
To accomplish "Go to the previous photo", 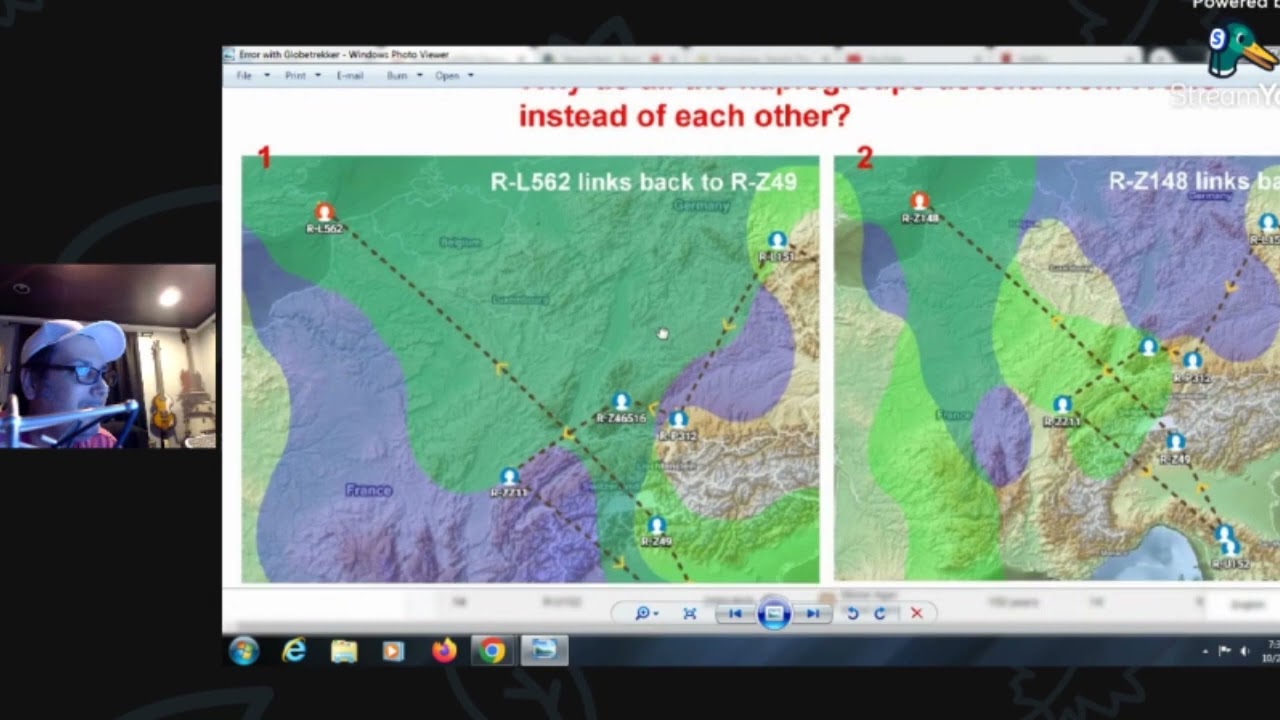I will 735,613.
